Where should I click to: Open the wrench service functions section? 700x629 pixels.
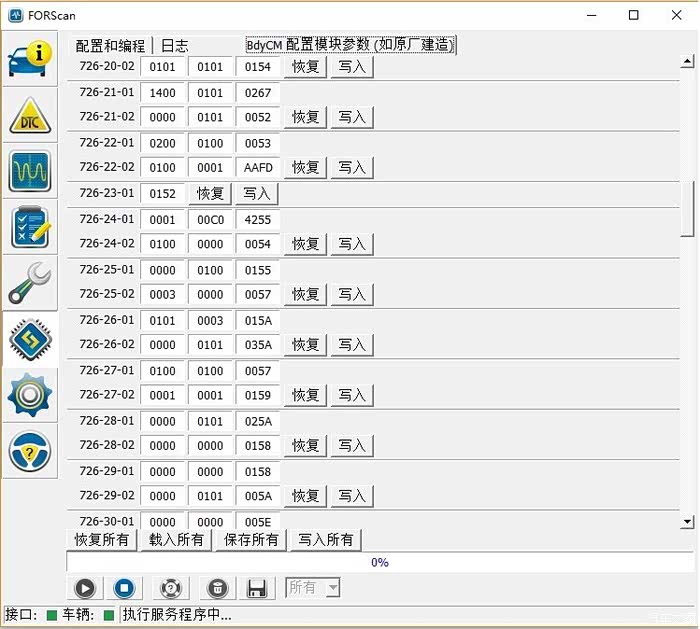(x=30, y=283)
